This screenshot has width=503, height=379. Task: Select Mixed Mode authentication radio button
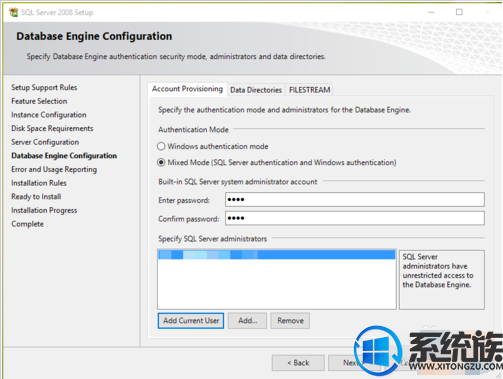click(161, 162)
